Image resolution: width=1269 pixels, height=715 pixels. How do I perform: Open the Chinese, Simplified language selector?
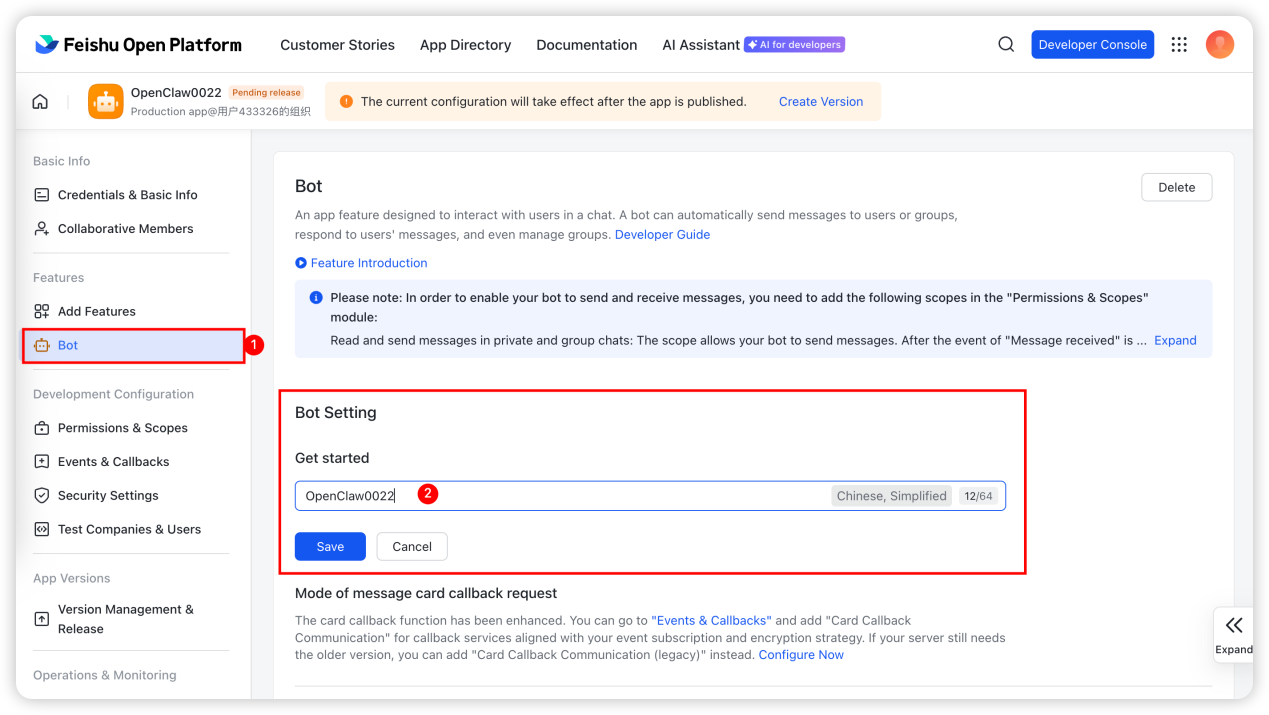coord(891,496)
